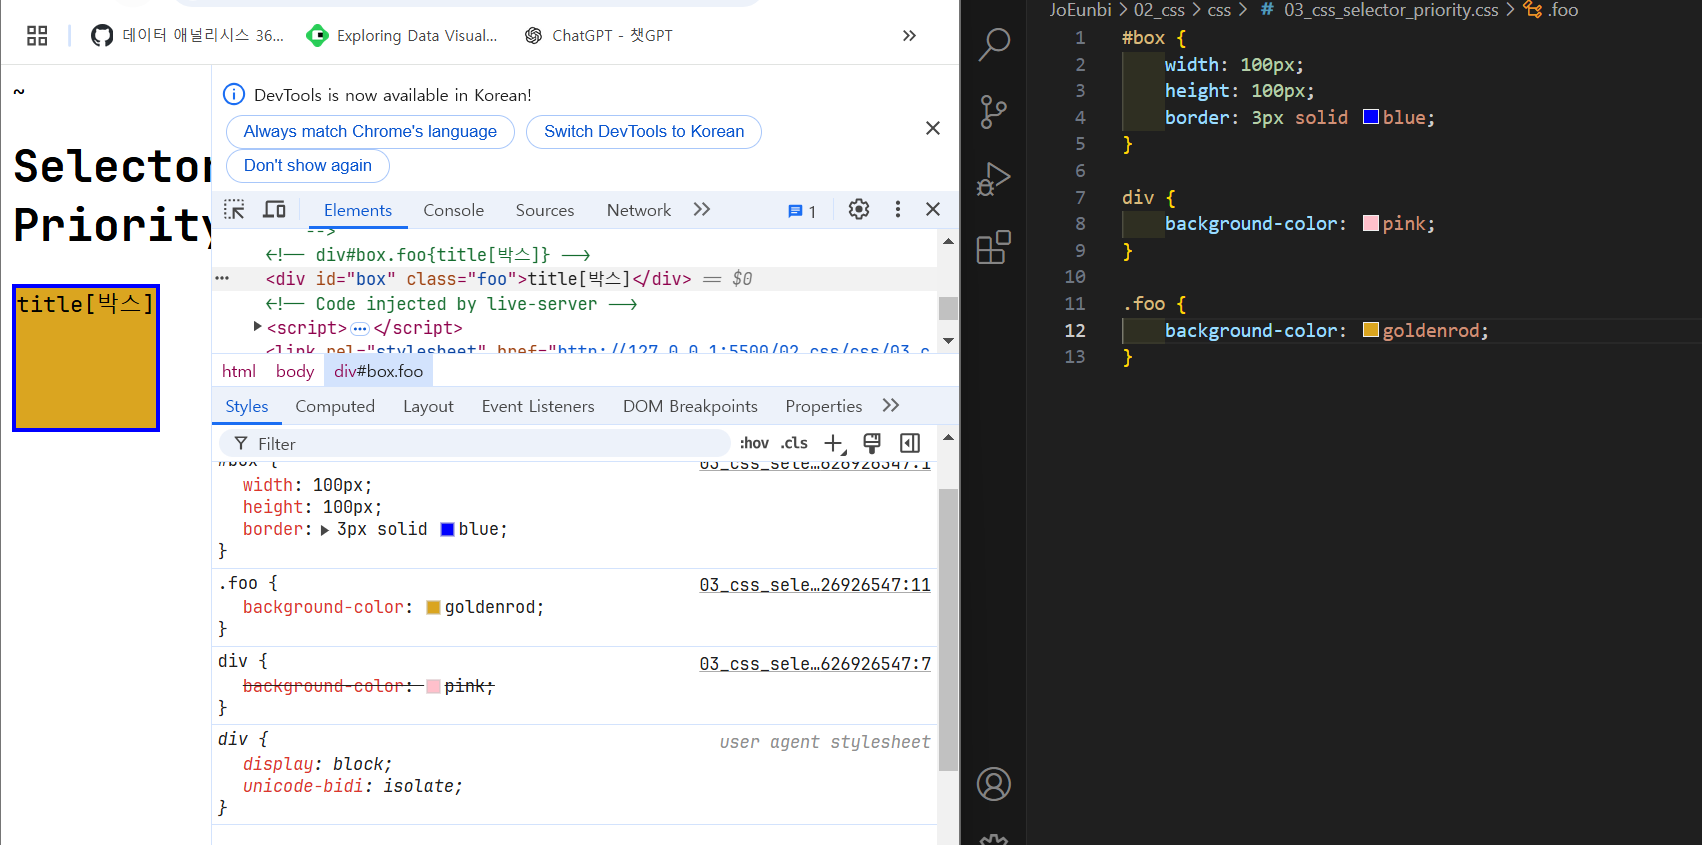The width and height of the screenshot is (1702, 845).
Task: Click the ellipsis inside the script tag
Action: pyautogui.click(x=360, y=329)
